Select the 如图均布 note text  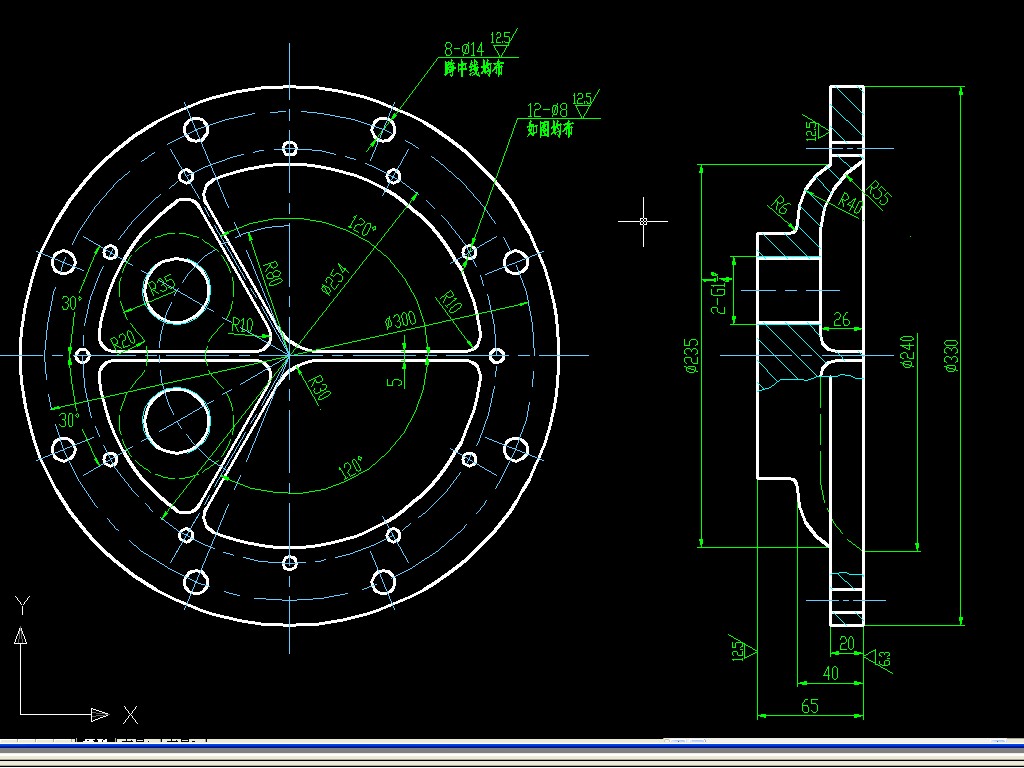pos(550,129)
